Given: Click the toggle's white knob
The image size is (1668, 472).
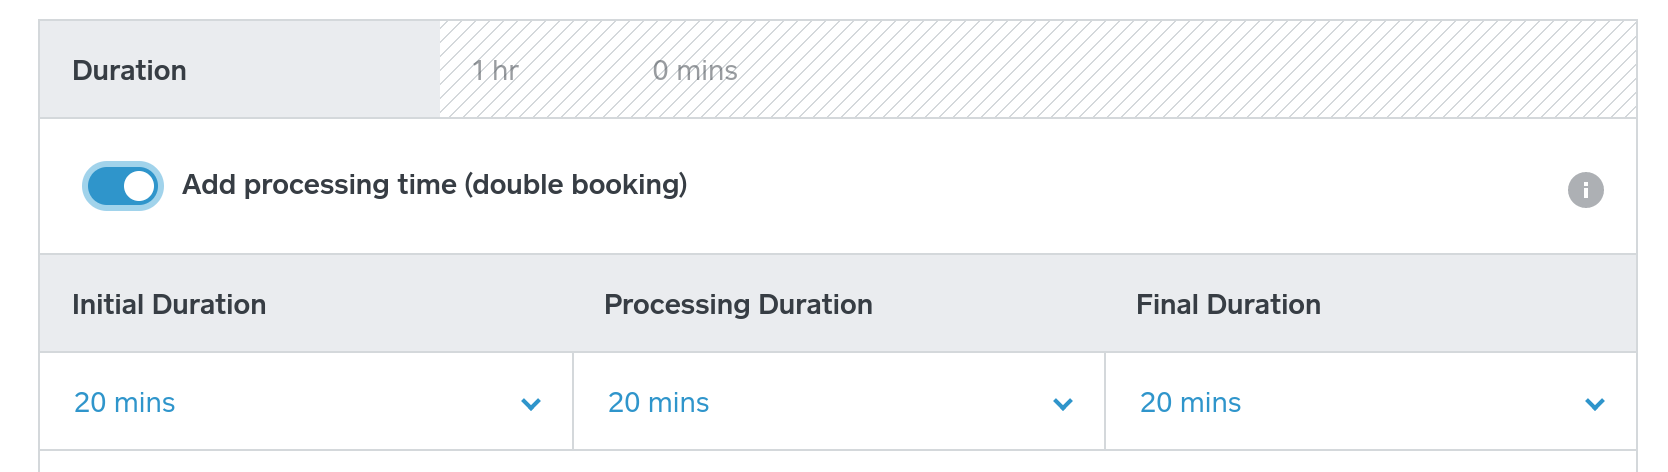Looking at the screenshot, I should 140,186.
